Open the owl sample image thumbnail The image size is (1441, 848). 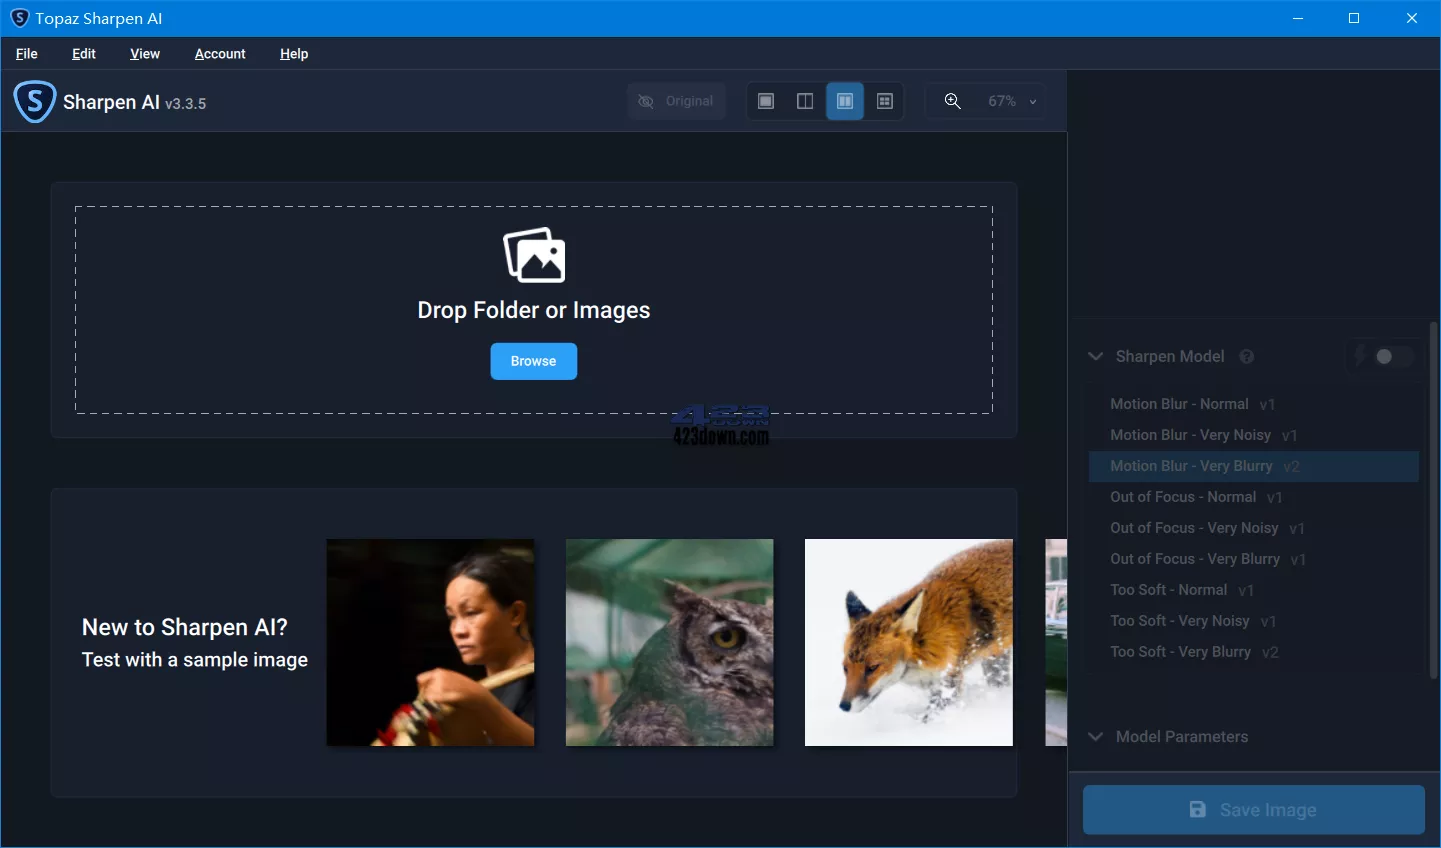coord(669,642)
